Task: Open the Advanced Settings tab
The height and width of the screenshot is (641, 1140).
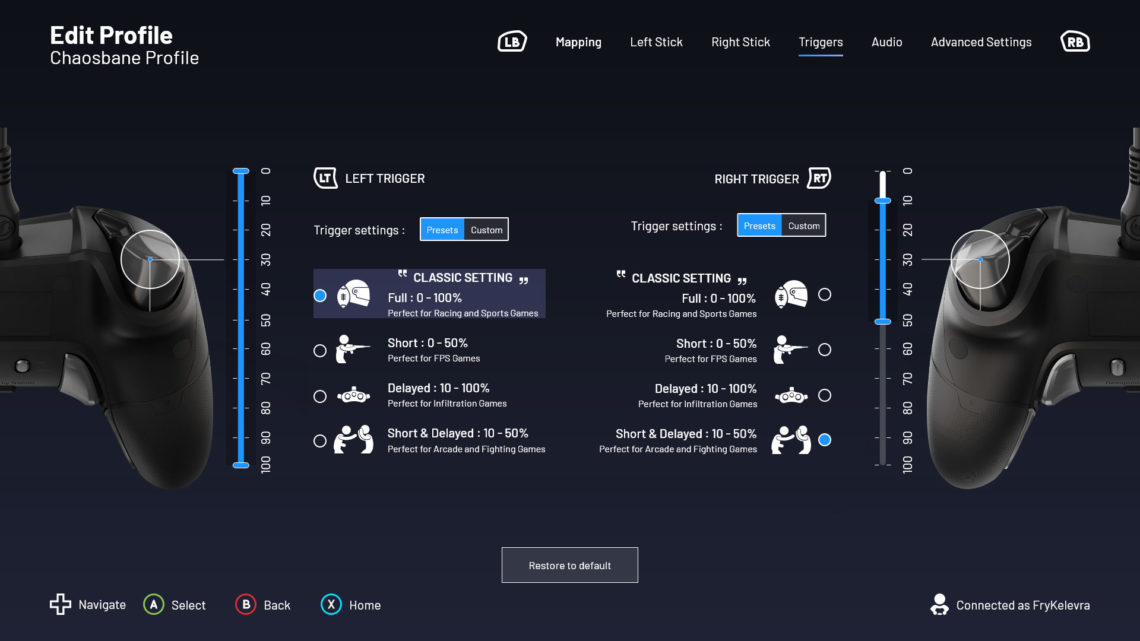Action: pyautogui.click(x=981, y=42)
